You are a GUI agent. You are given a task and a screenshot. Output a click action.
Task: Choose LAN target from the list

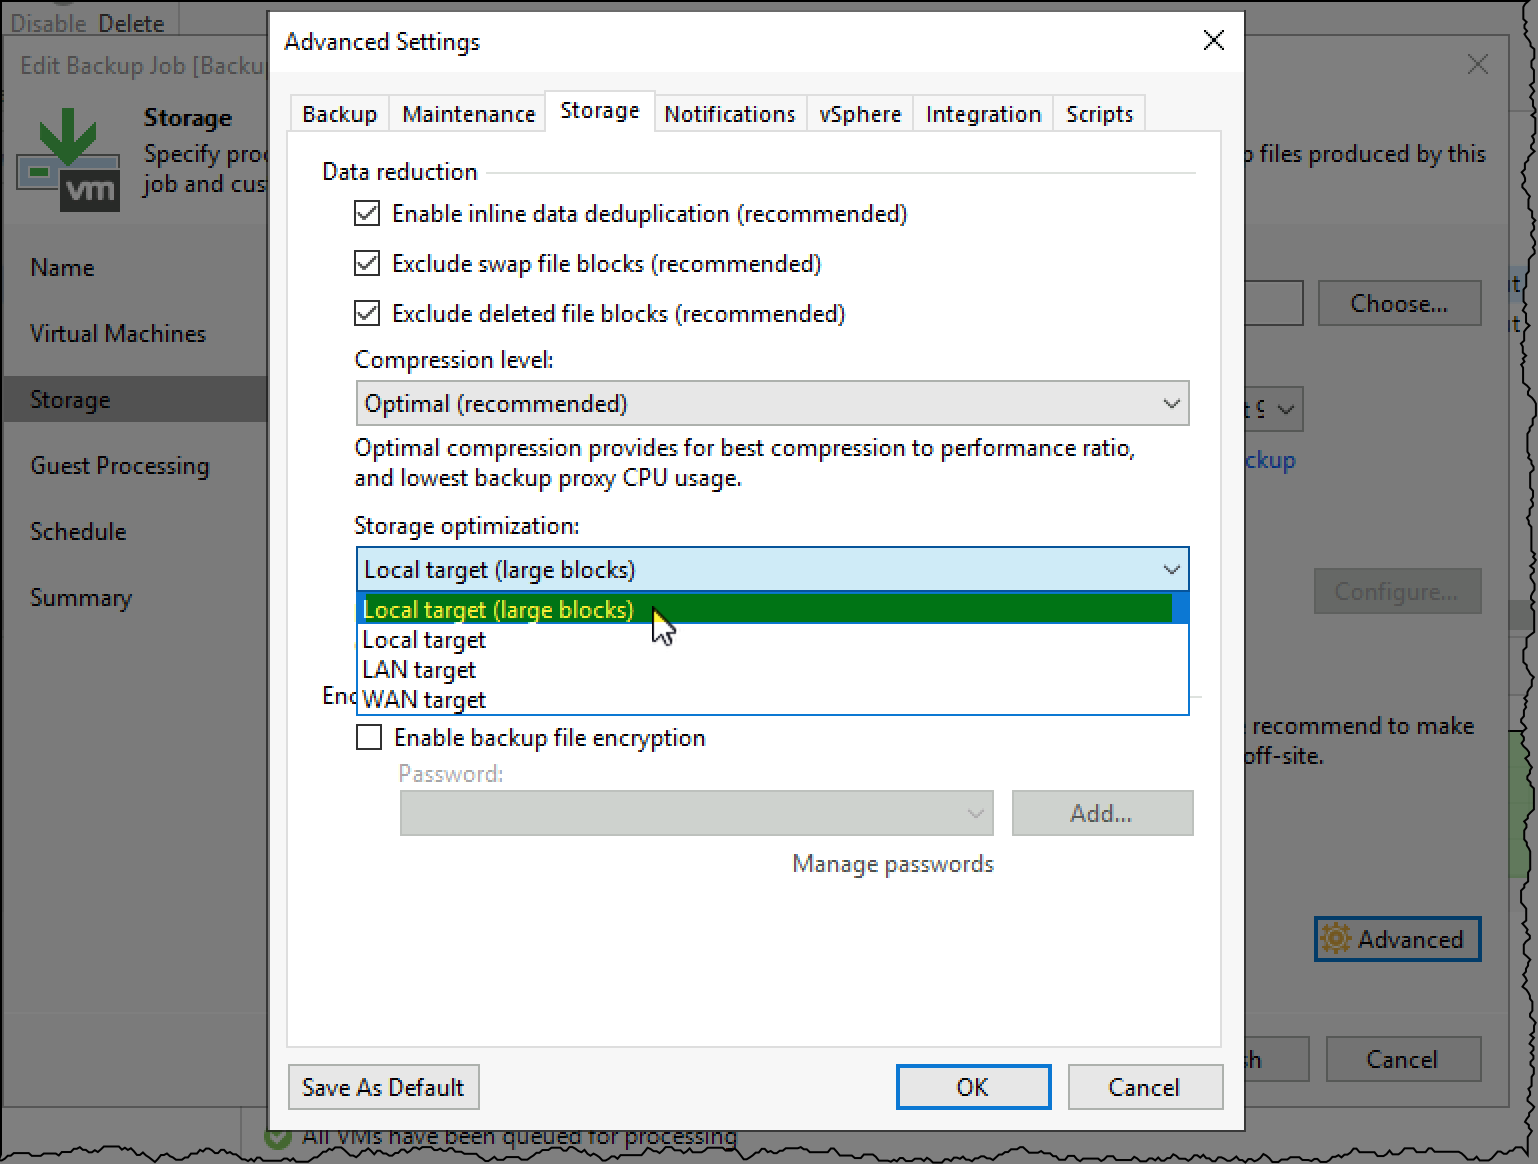point(772,670)
